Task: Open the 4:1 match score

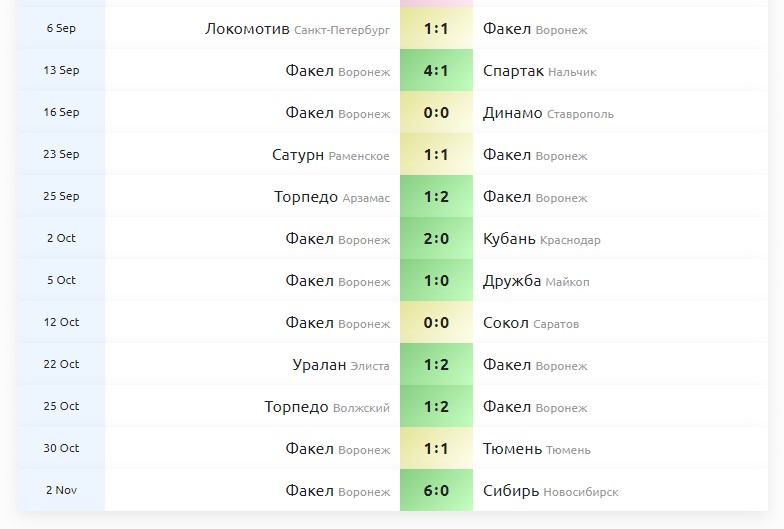Action: [436, 71]
